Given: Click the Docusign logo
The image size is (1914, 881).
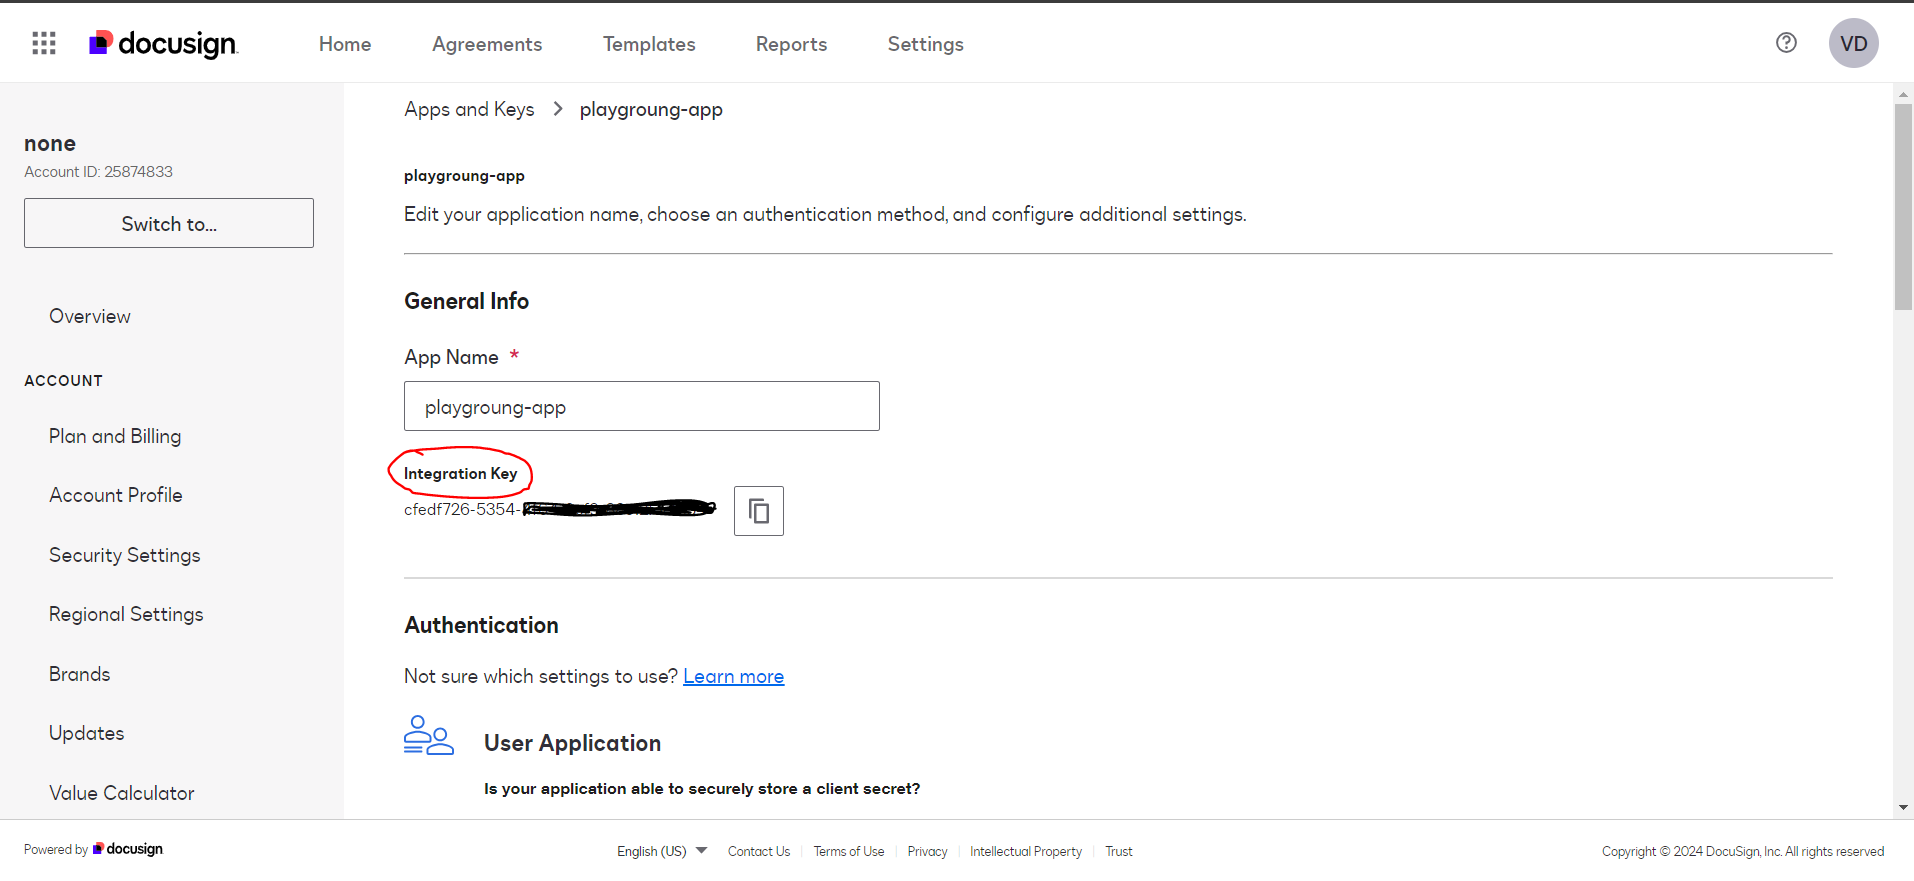Looking at the screenshot, I should (x=164, y=43).
